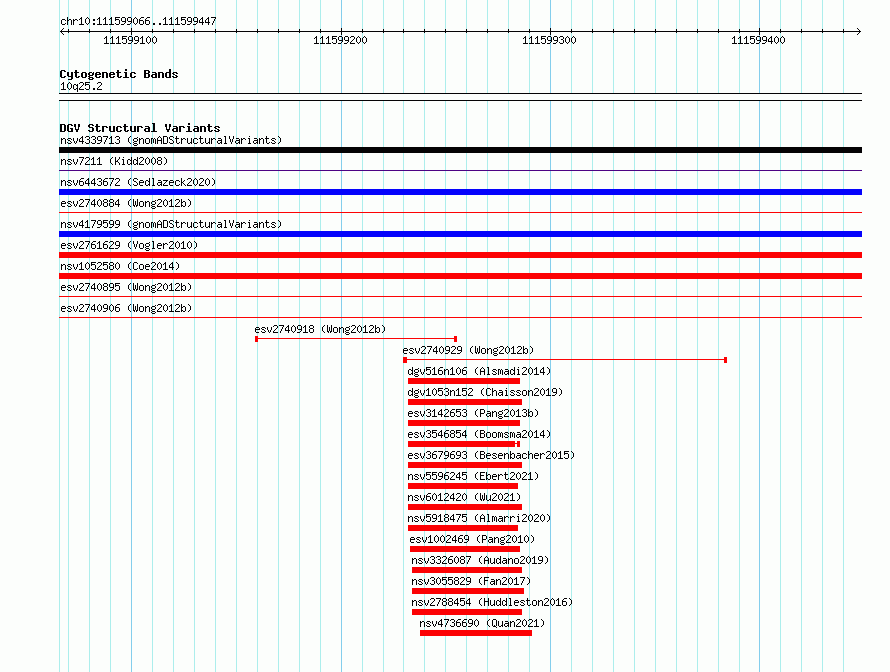Screen dimensions: 890x672
Task: Click the nsv4339713 (gnomADStructuralVariants) label
Action: (171, 140)
